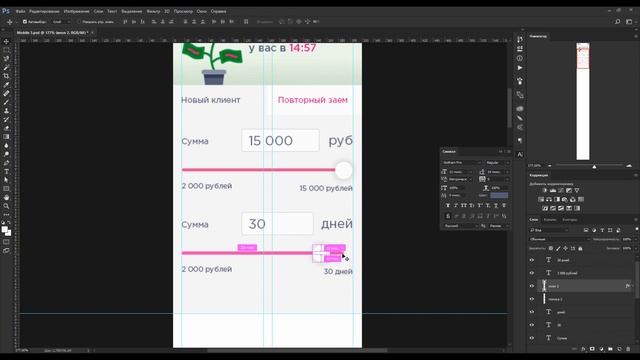This screenshot has height=360, width=640.
Task: Select the Eyedropper tool
Action: tap(6, 84)
